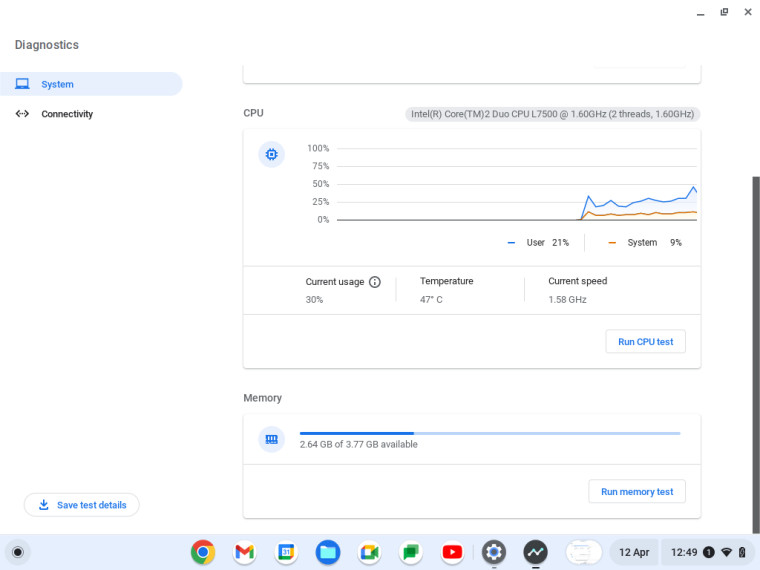Viewport: 760px width, 570px height.
Task: Click the memory usage progress bar
Action: 490,433
